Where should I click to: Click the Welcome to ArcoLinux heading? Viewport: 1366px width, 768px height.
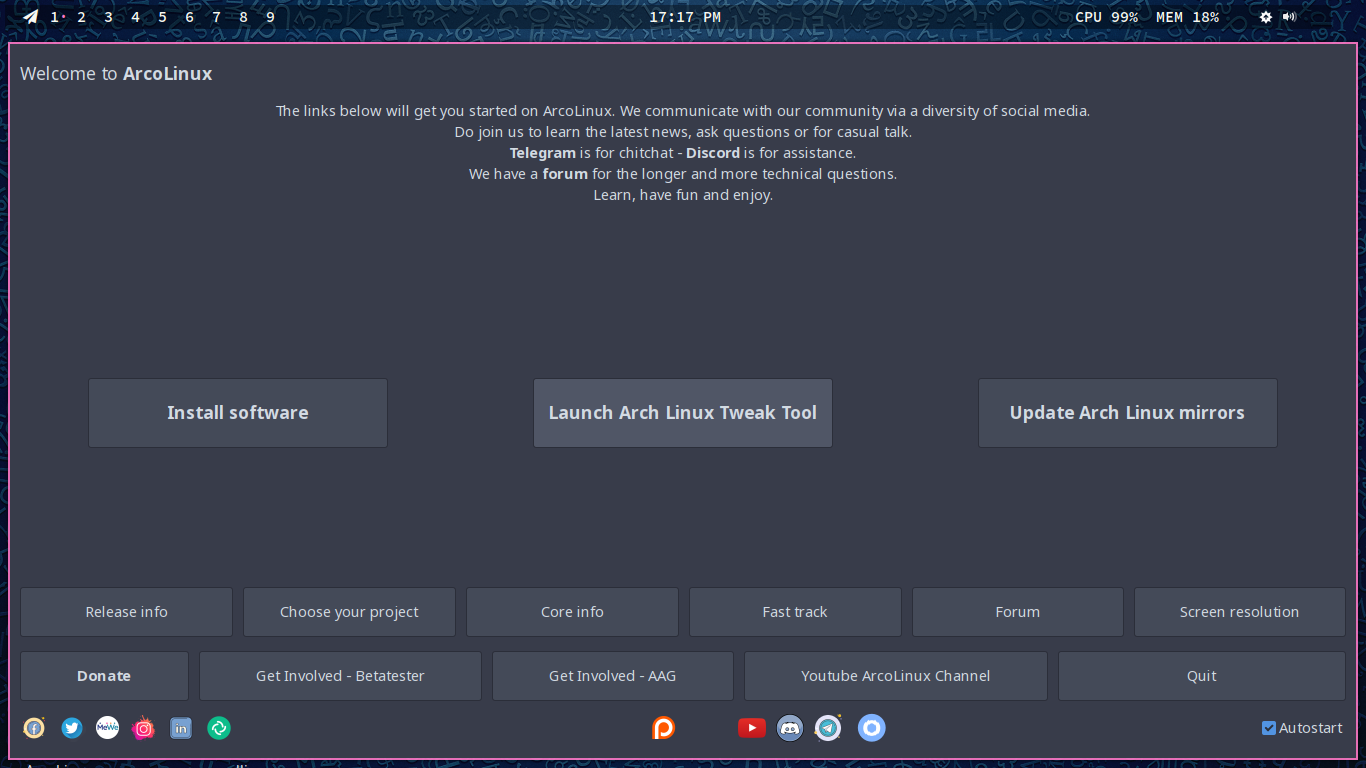click(x=116, y=74)
